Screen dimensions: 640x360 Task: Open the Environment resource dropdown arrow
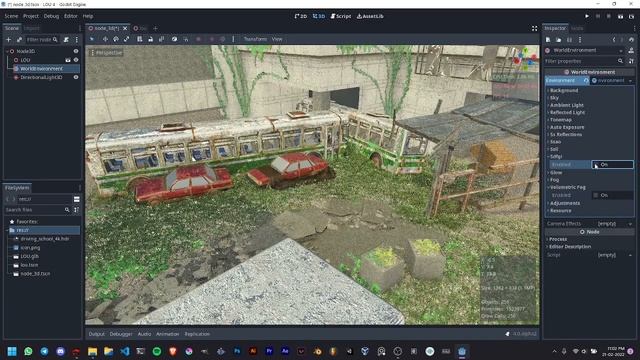pyautogui.click(x=630, y=81)
